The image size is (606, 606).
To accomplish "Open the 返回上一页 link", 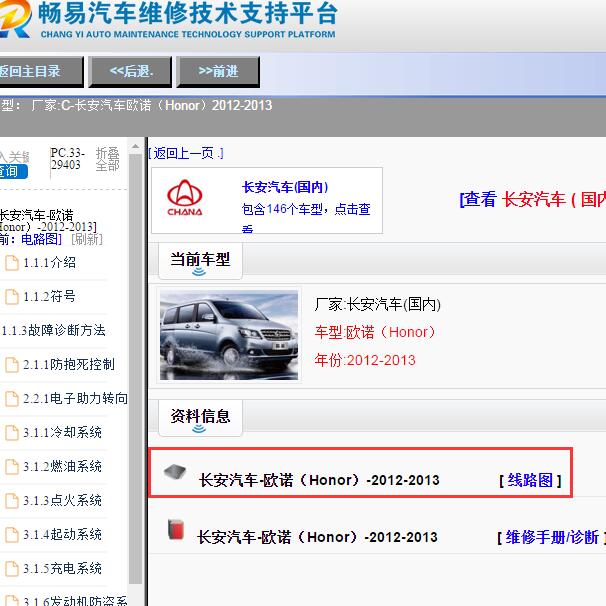I will coord(186,153).
